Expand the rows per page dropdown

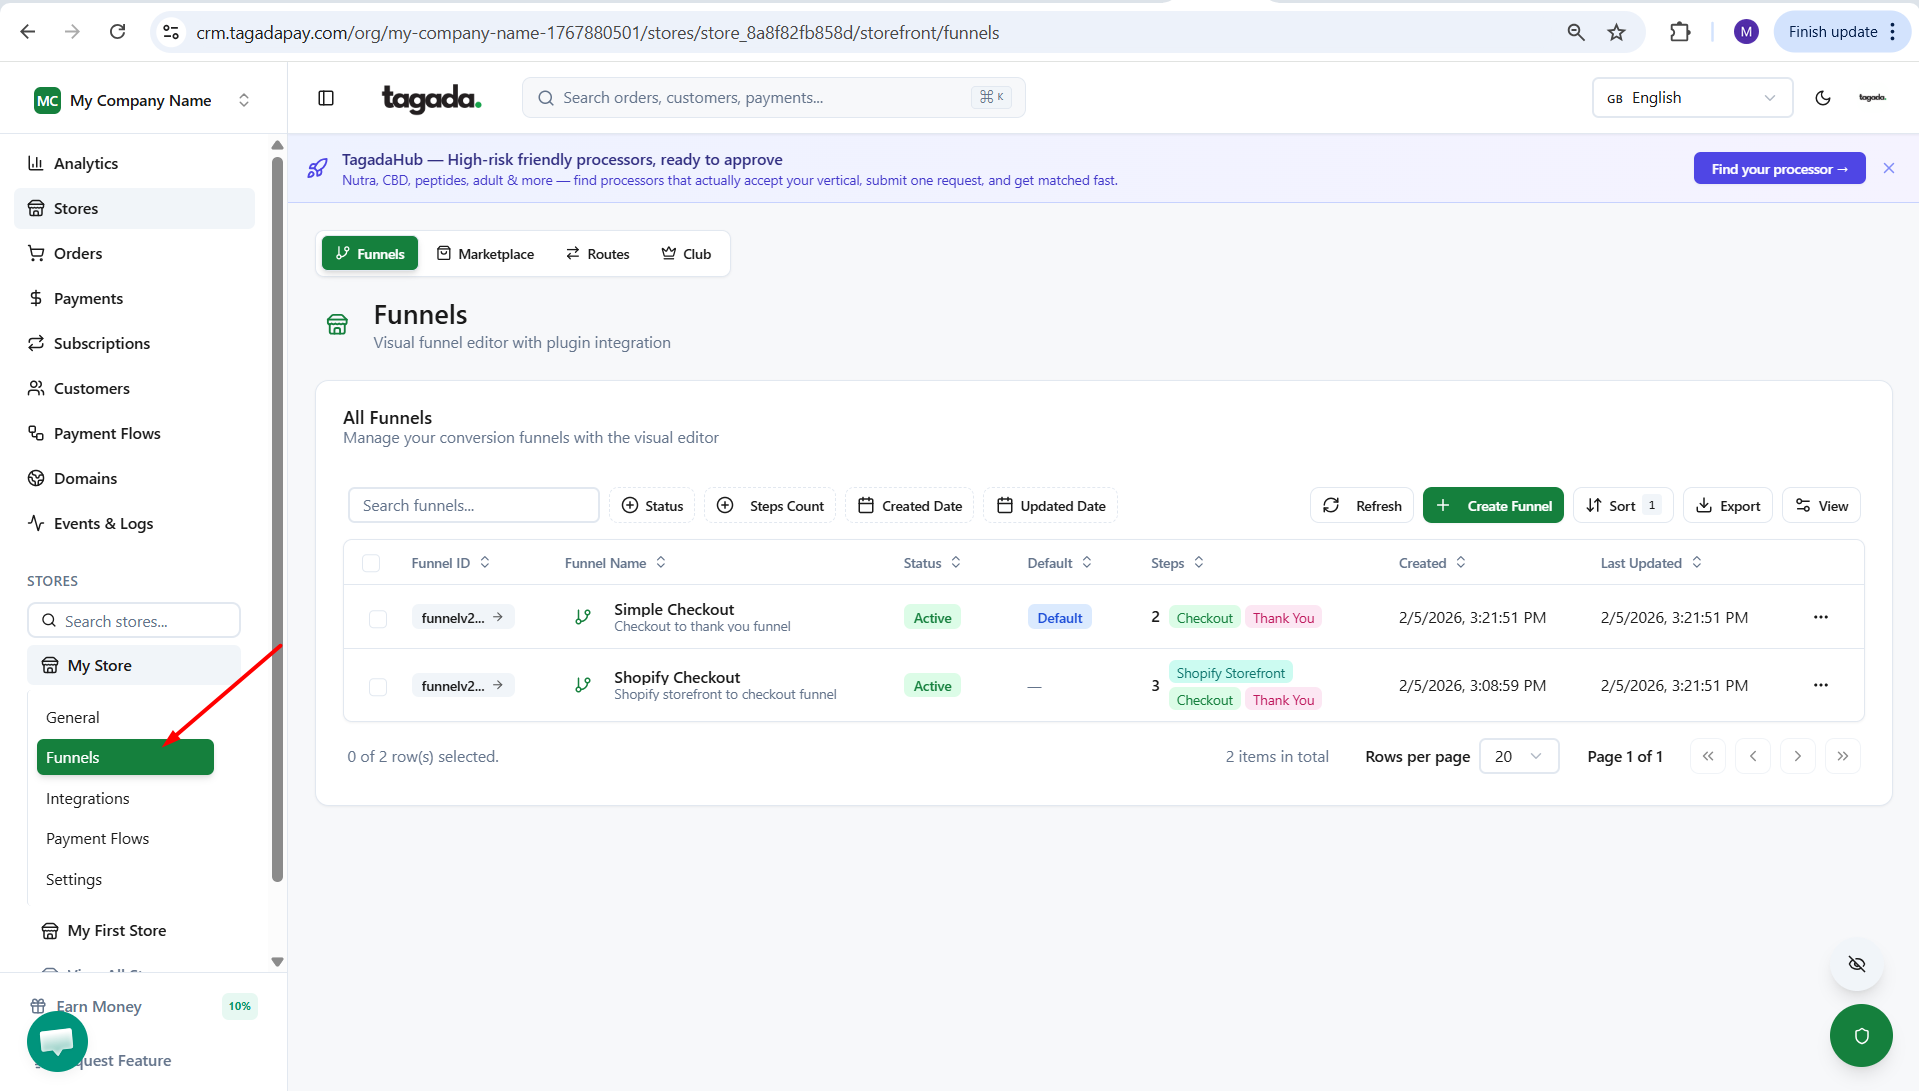1518,756
